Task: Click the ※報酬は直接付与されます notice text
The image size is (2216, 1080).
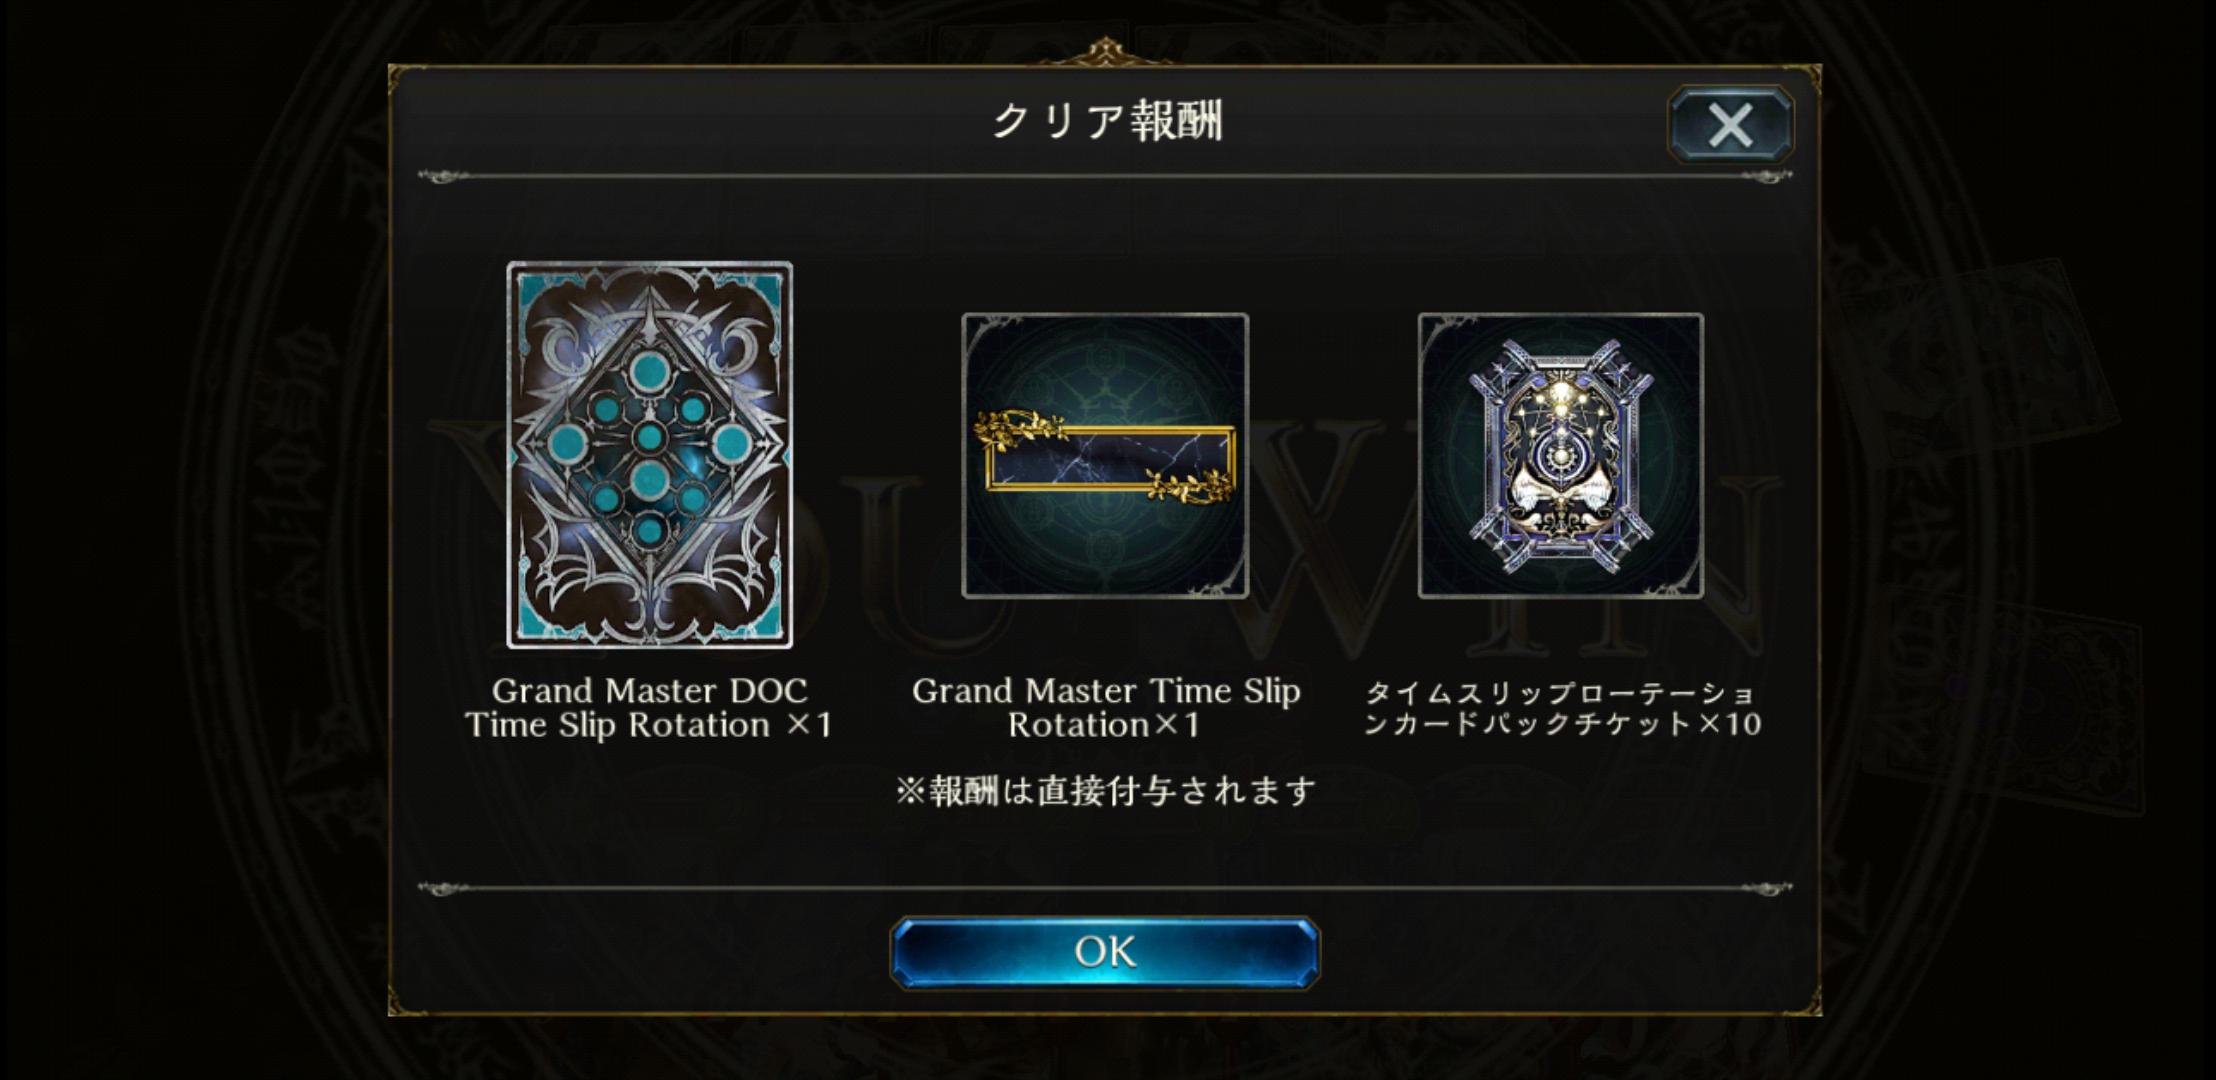Action: pos(1106,791)
